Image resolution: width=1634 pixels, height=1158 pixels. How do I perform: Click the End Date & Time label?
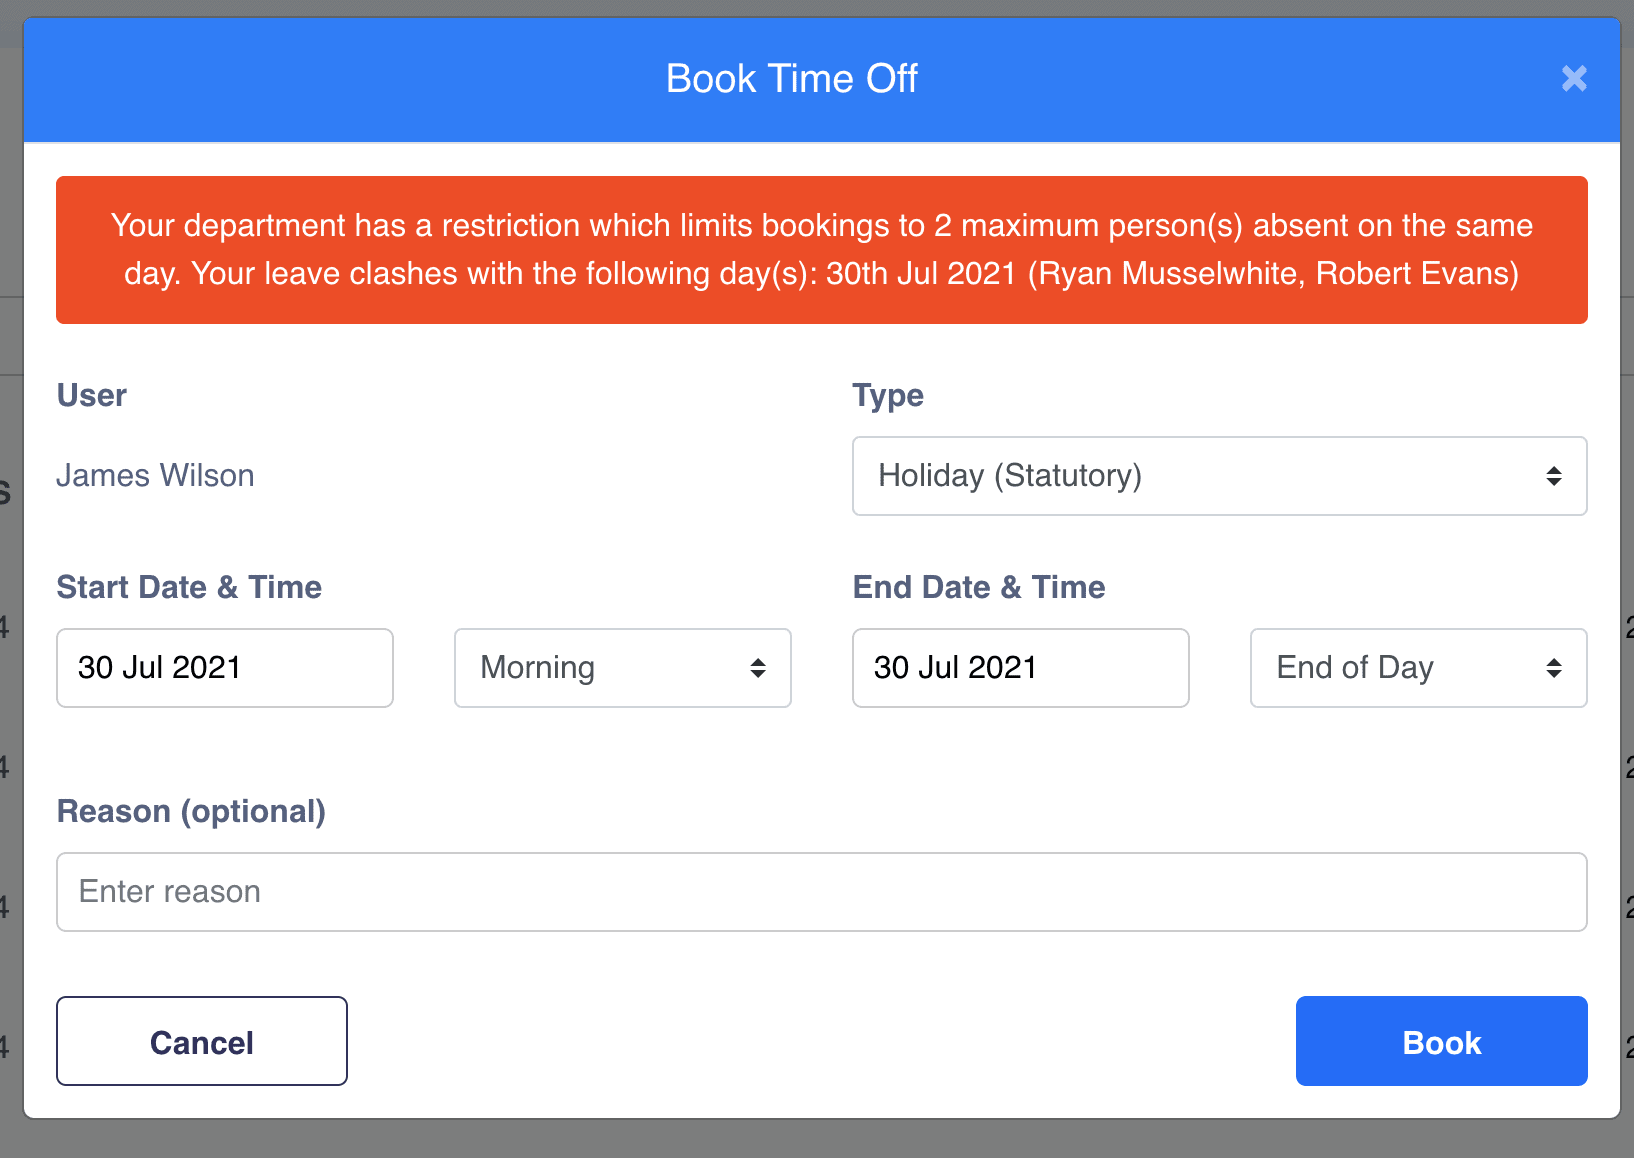click(979, 587)
